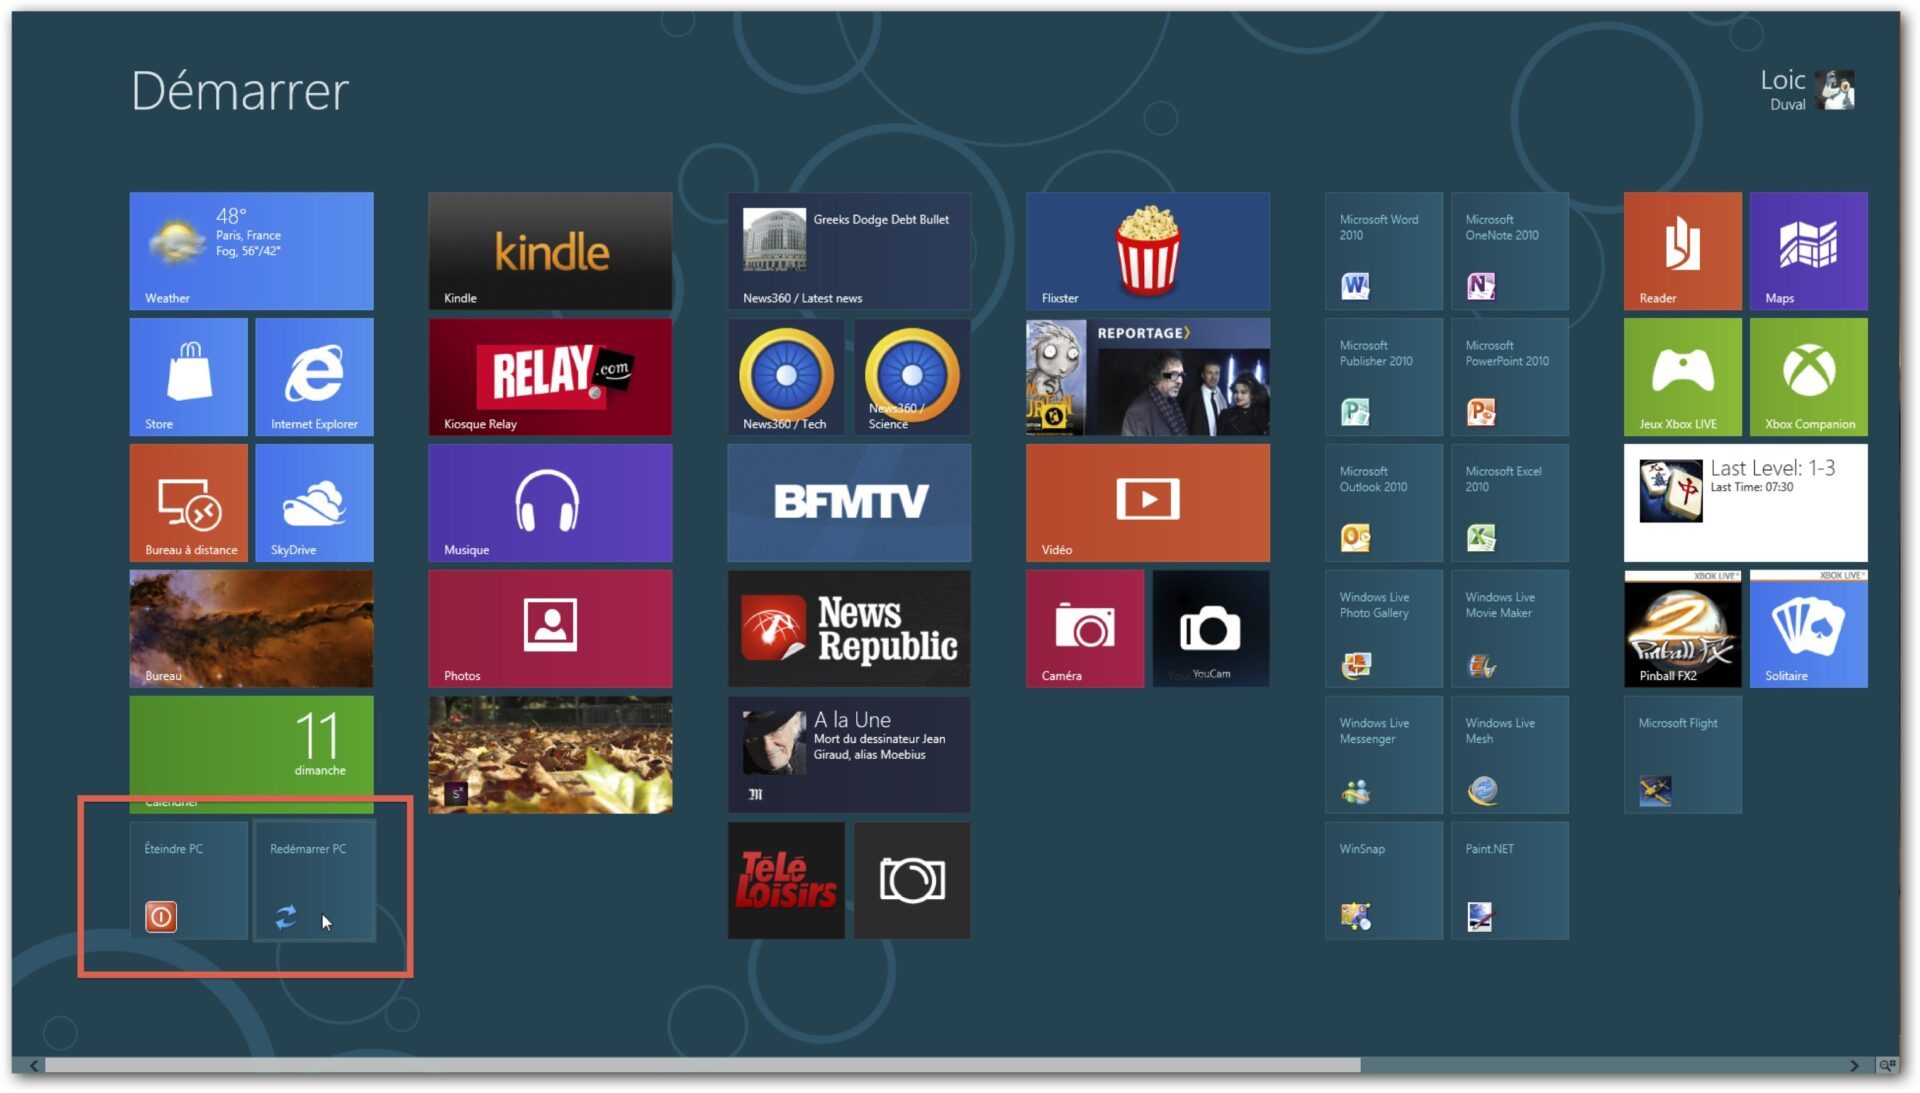Open Windows Live Mesh tile
1920x1093 pixels.
click(x=1510, y=755)
